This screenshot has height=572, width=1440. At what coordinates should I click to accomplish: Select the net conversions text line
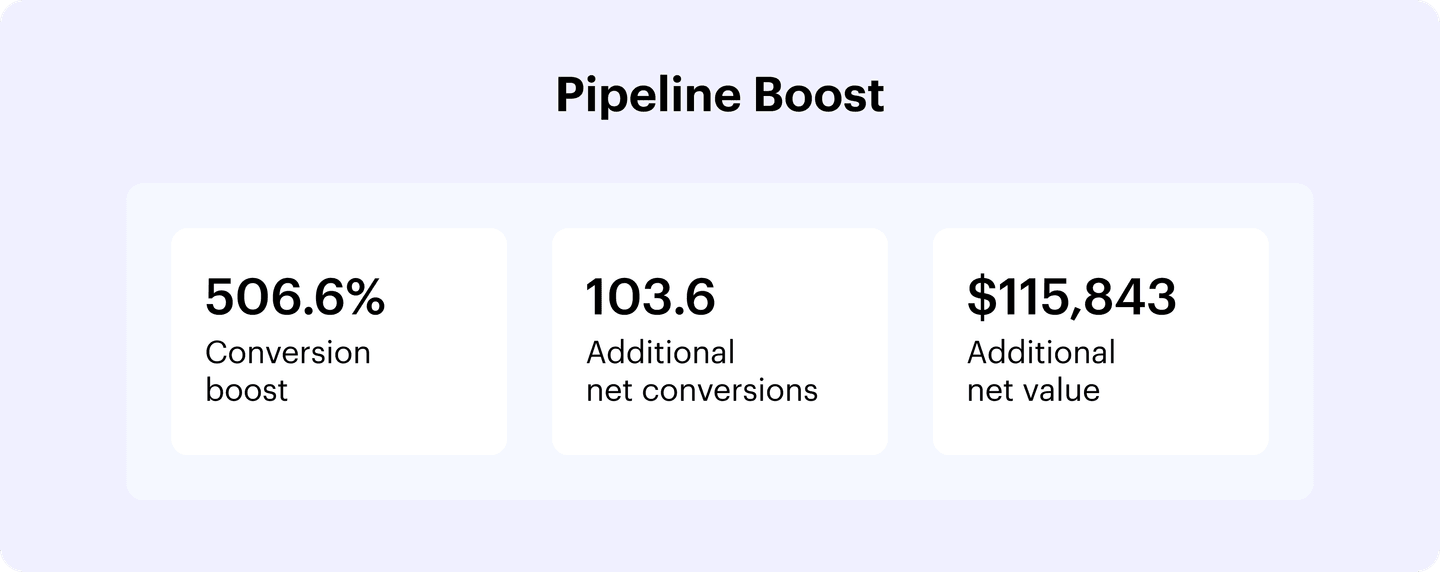(701, 389)
